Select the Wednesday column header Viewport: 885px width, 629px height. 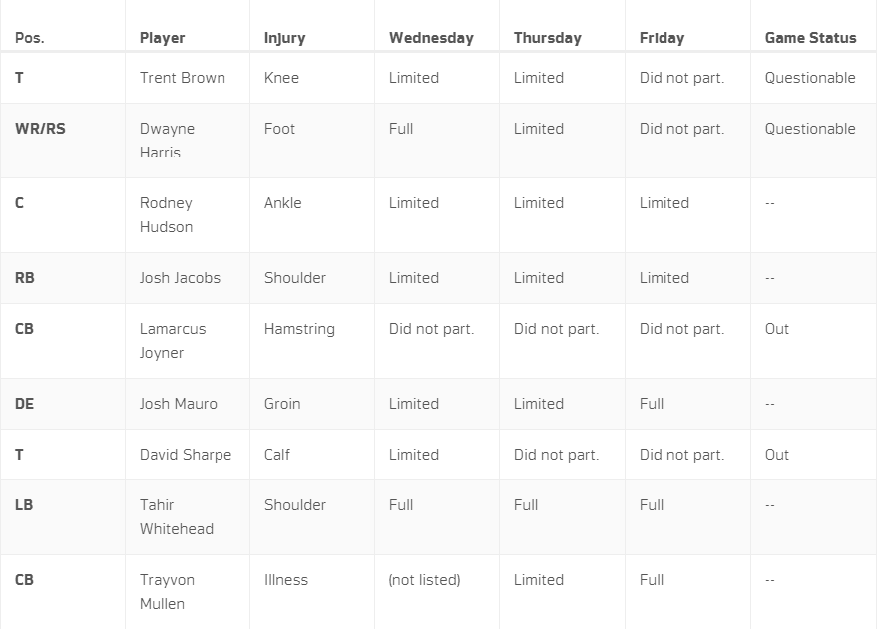pos(431,38)
